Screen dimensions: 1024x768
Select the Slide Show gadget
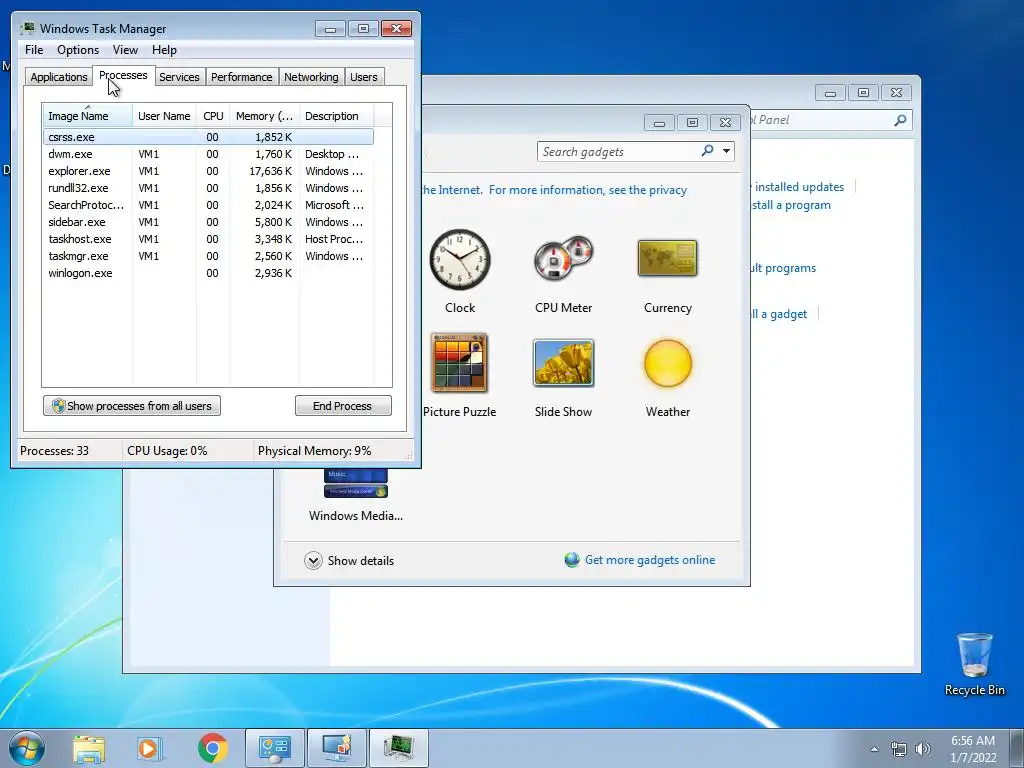pyautogui.click(x=563, y=363)
